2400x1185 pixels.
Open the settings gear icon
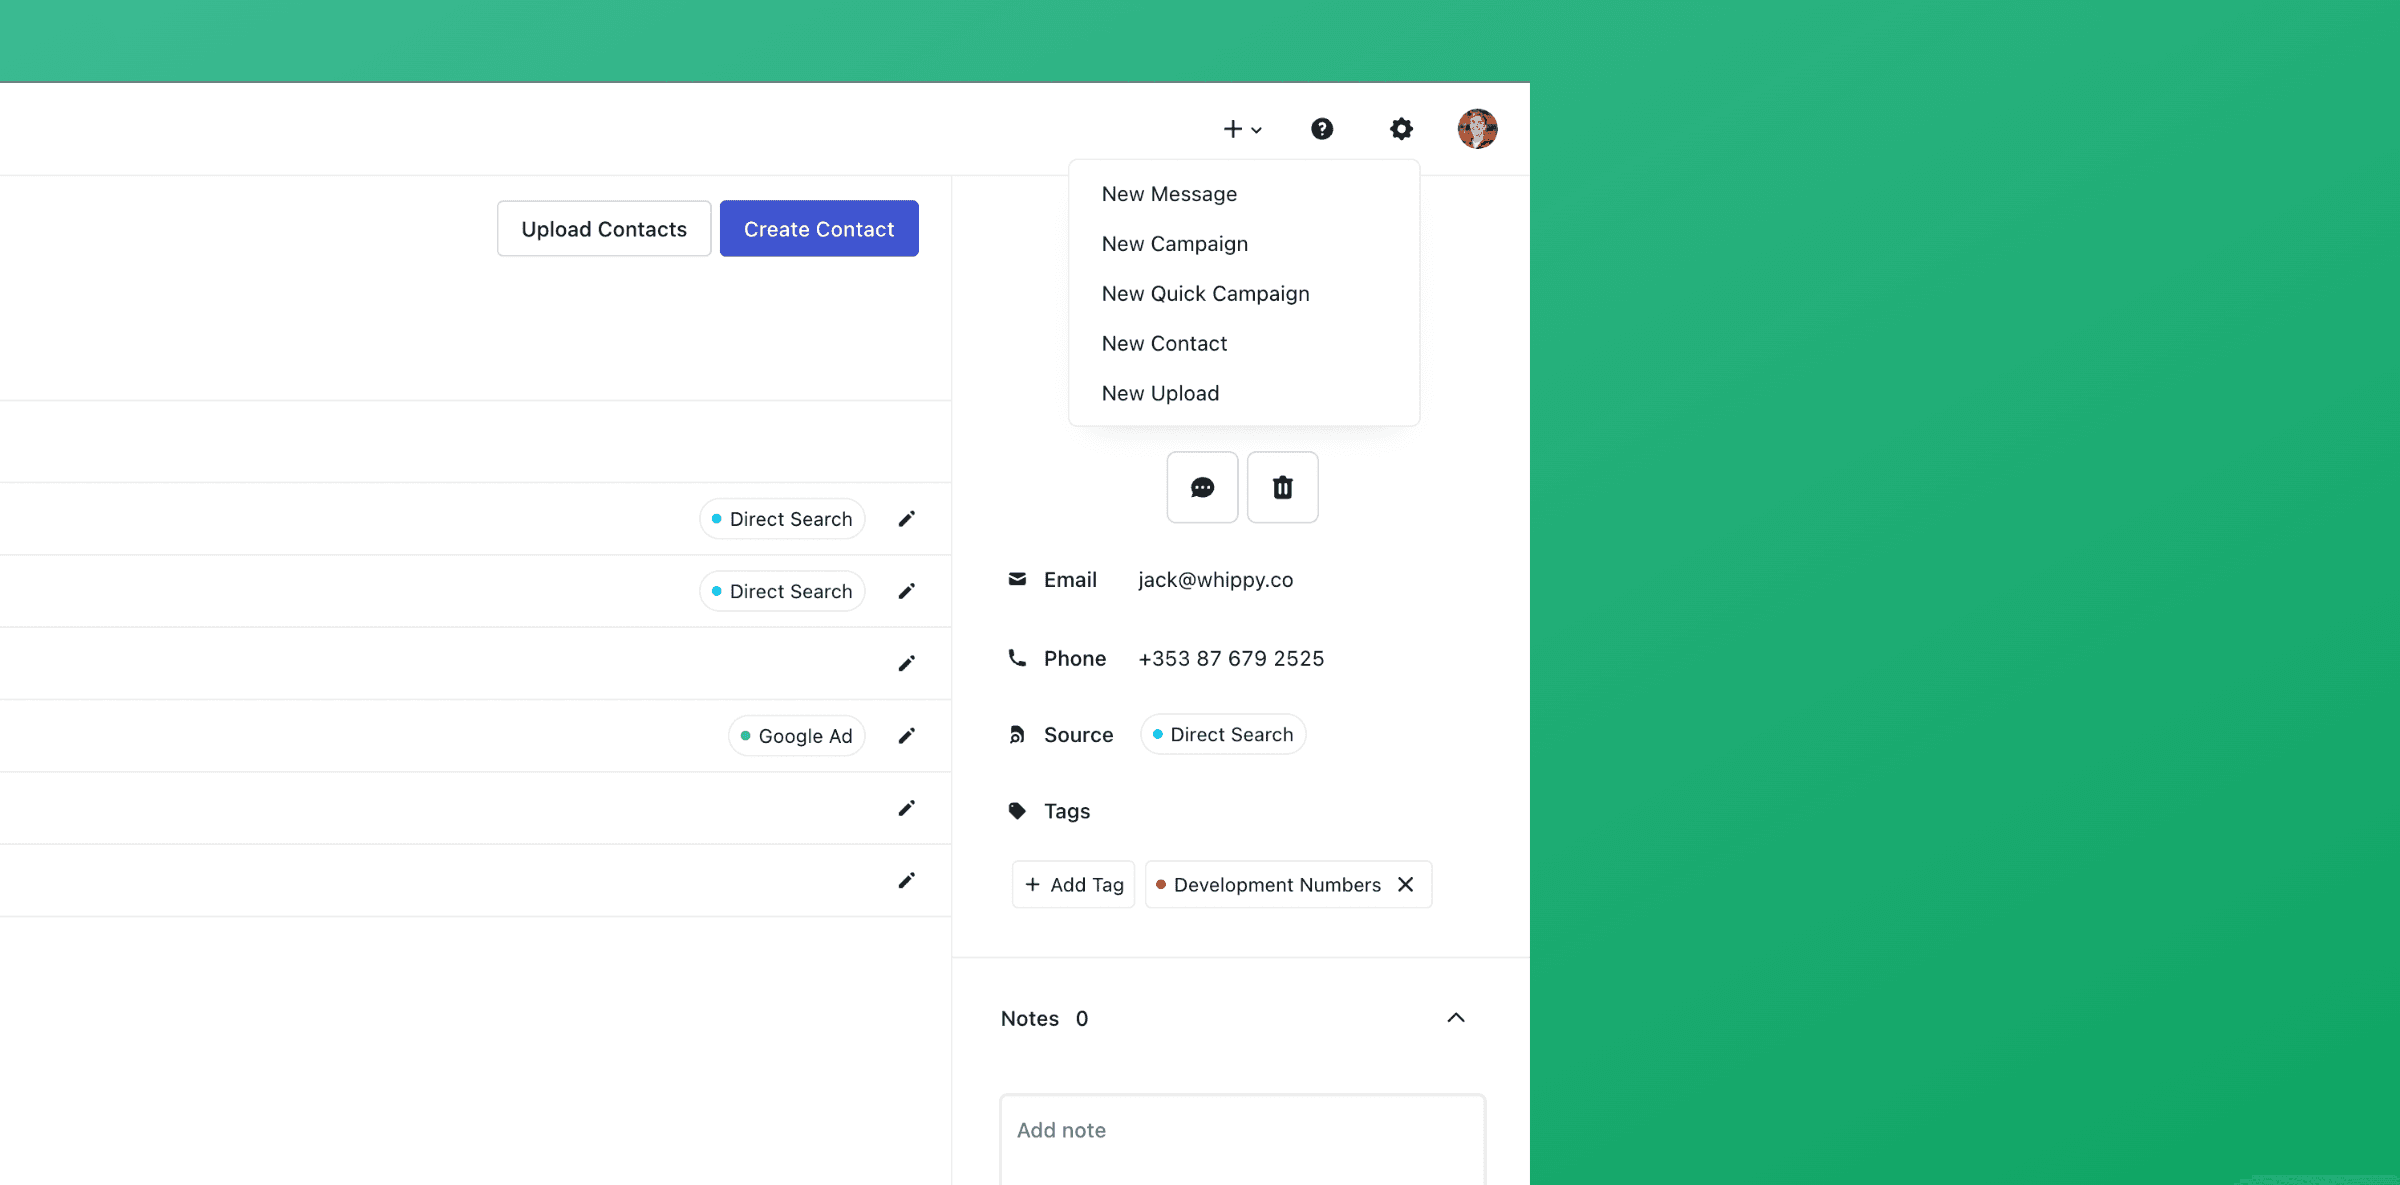(1400, 129)
